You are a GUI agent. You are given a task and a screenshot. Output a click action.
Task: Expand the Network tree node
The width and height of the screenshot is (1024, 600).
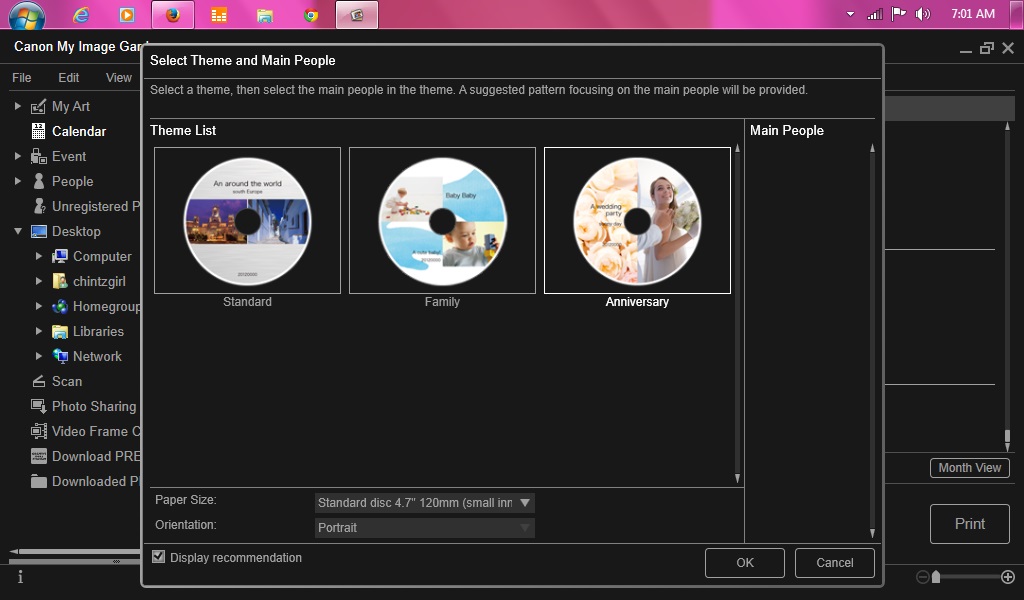[x=39, y=356]
